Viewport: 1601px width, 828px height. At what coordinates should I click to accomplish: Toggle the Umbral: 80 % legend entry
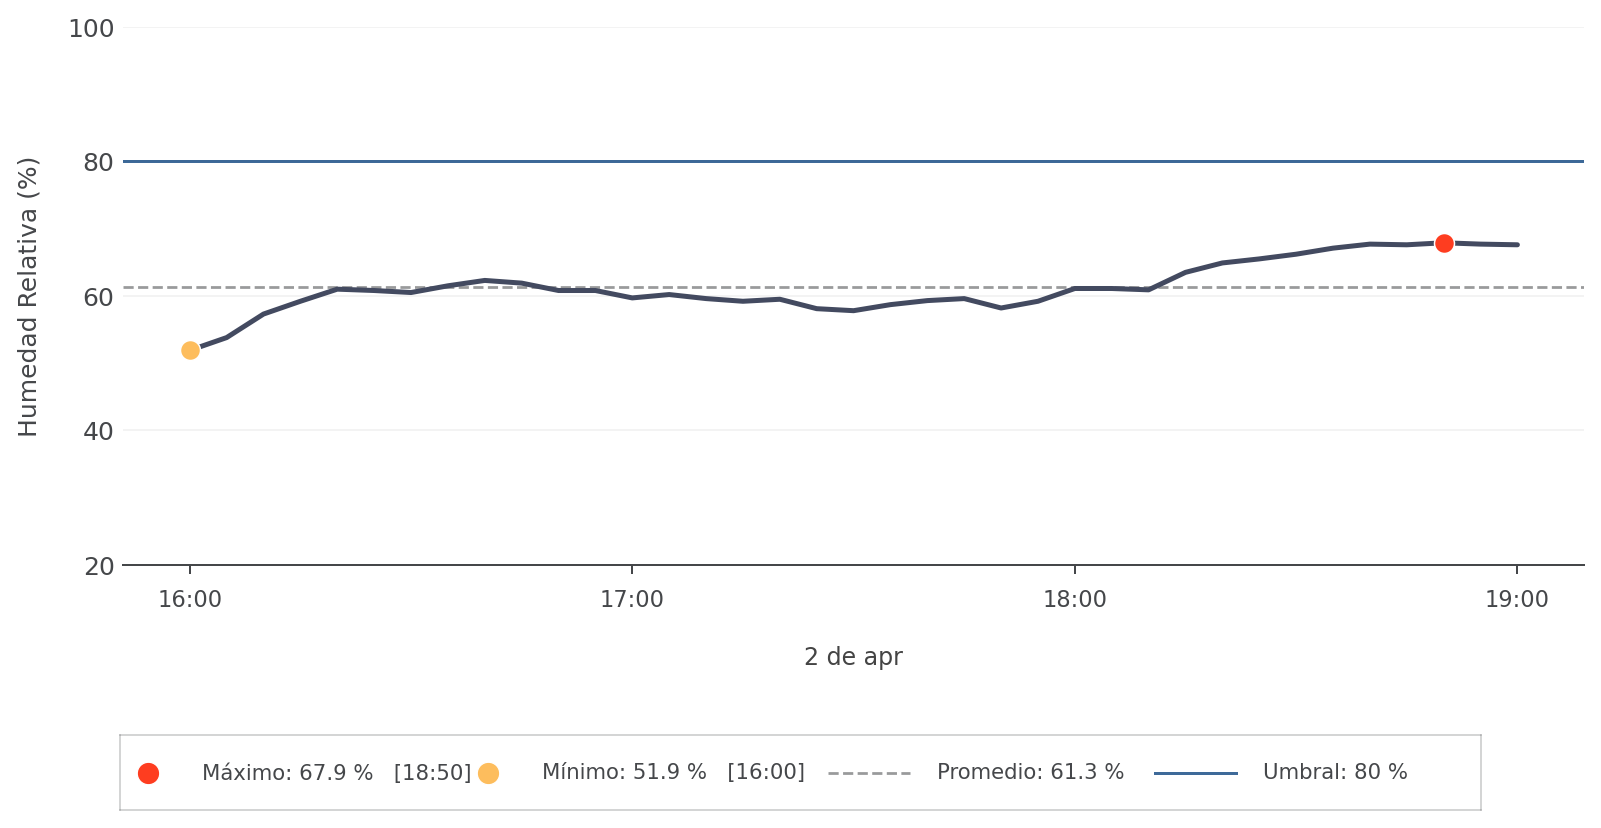[1334, 773]
